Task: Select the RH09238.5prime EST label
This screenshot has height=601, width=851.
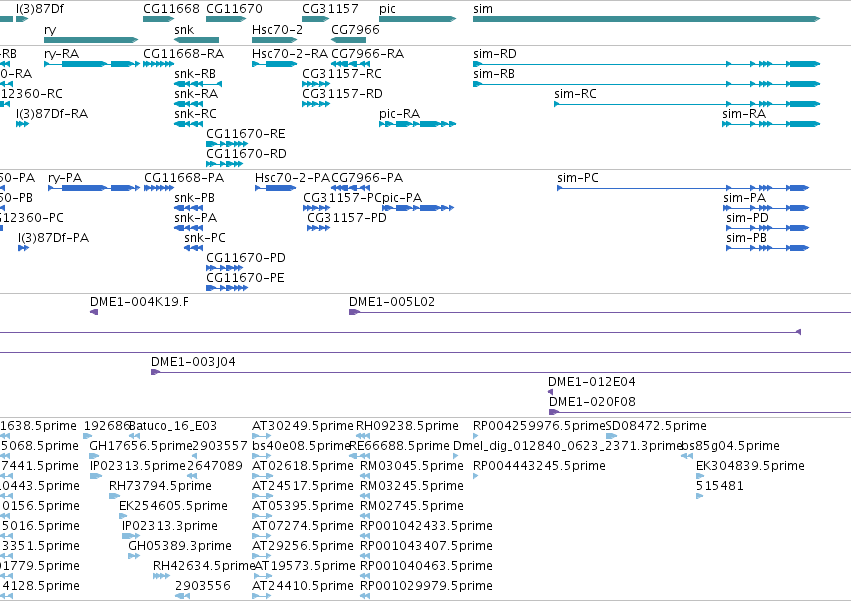Action: point(407,426)
